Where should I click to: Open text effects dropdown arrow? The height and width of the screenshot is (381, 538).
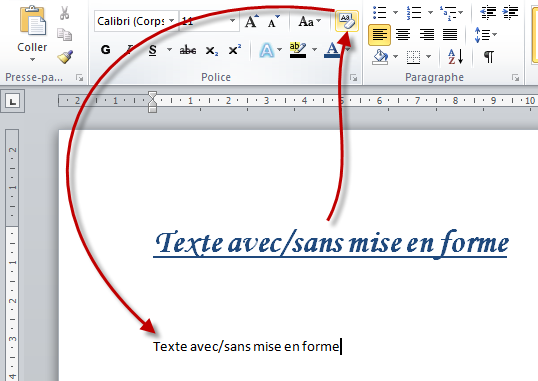click(280, 50)
